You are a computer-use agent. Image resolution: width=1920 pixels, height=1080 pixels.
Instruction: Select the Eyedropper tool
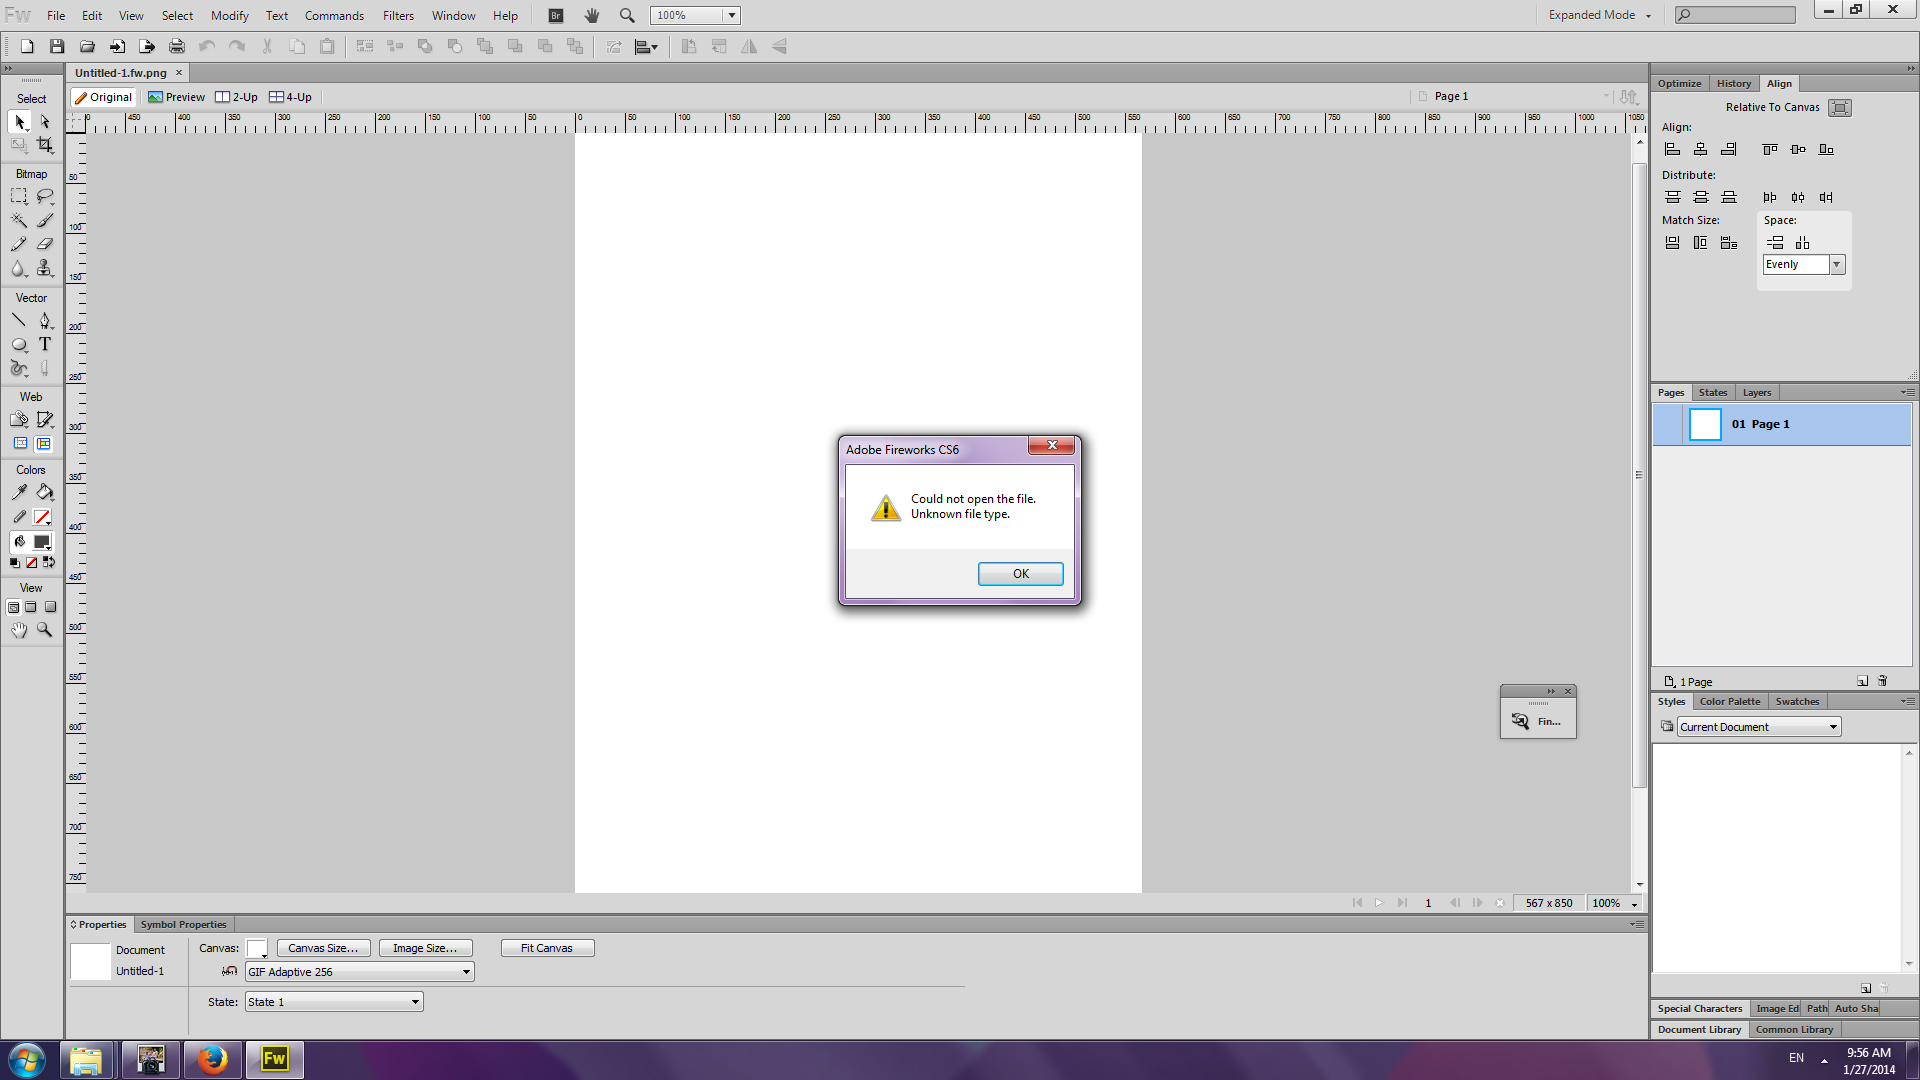[x=19, y=492]
